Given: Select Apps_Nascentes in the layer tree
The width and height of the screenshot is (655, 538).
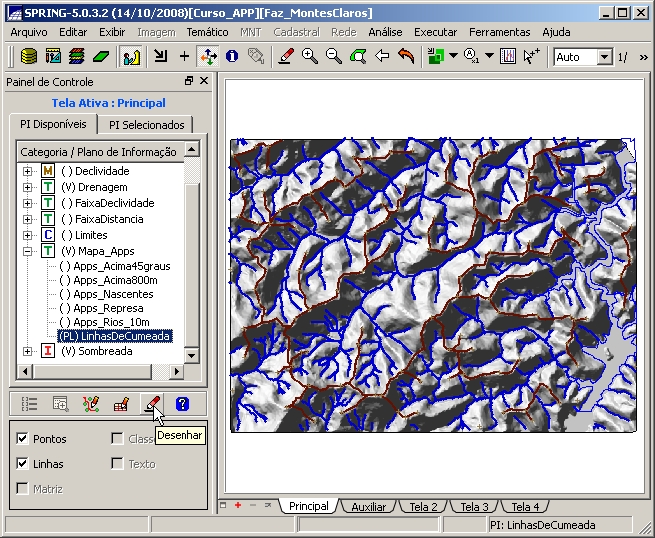Looking at the screenshot, I should click(x=113, y=294).
